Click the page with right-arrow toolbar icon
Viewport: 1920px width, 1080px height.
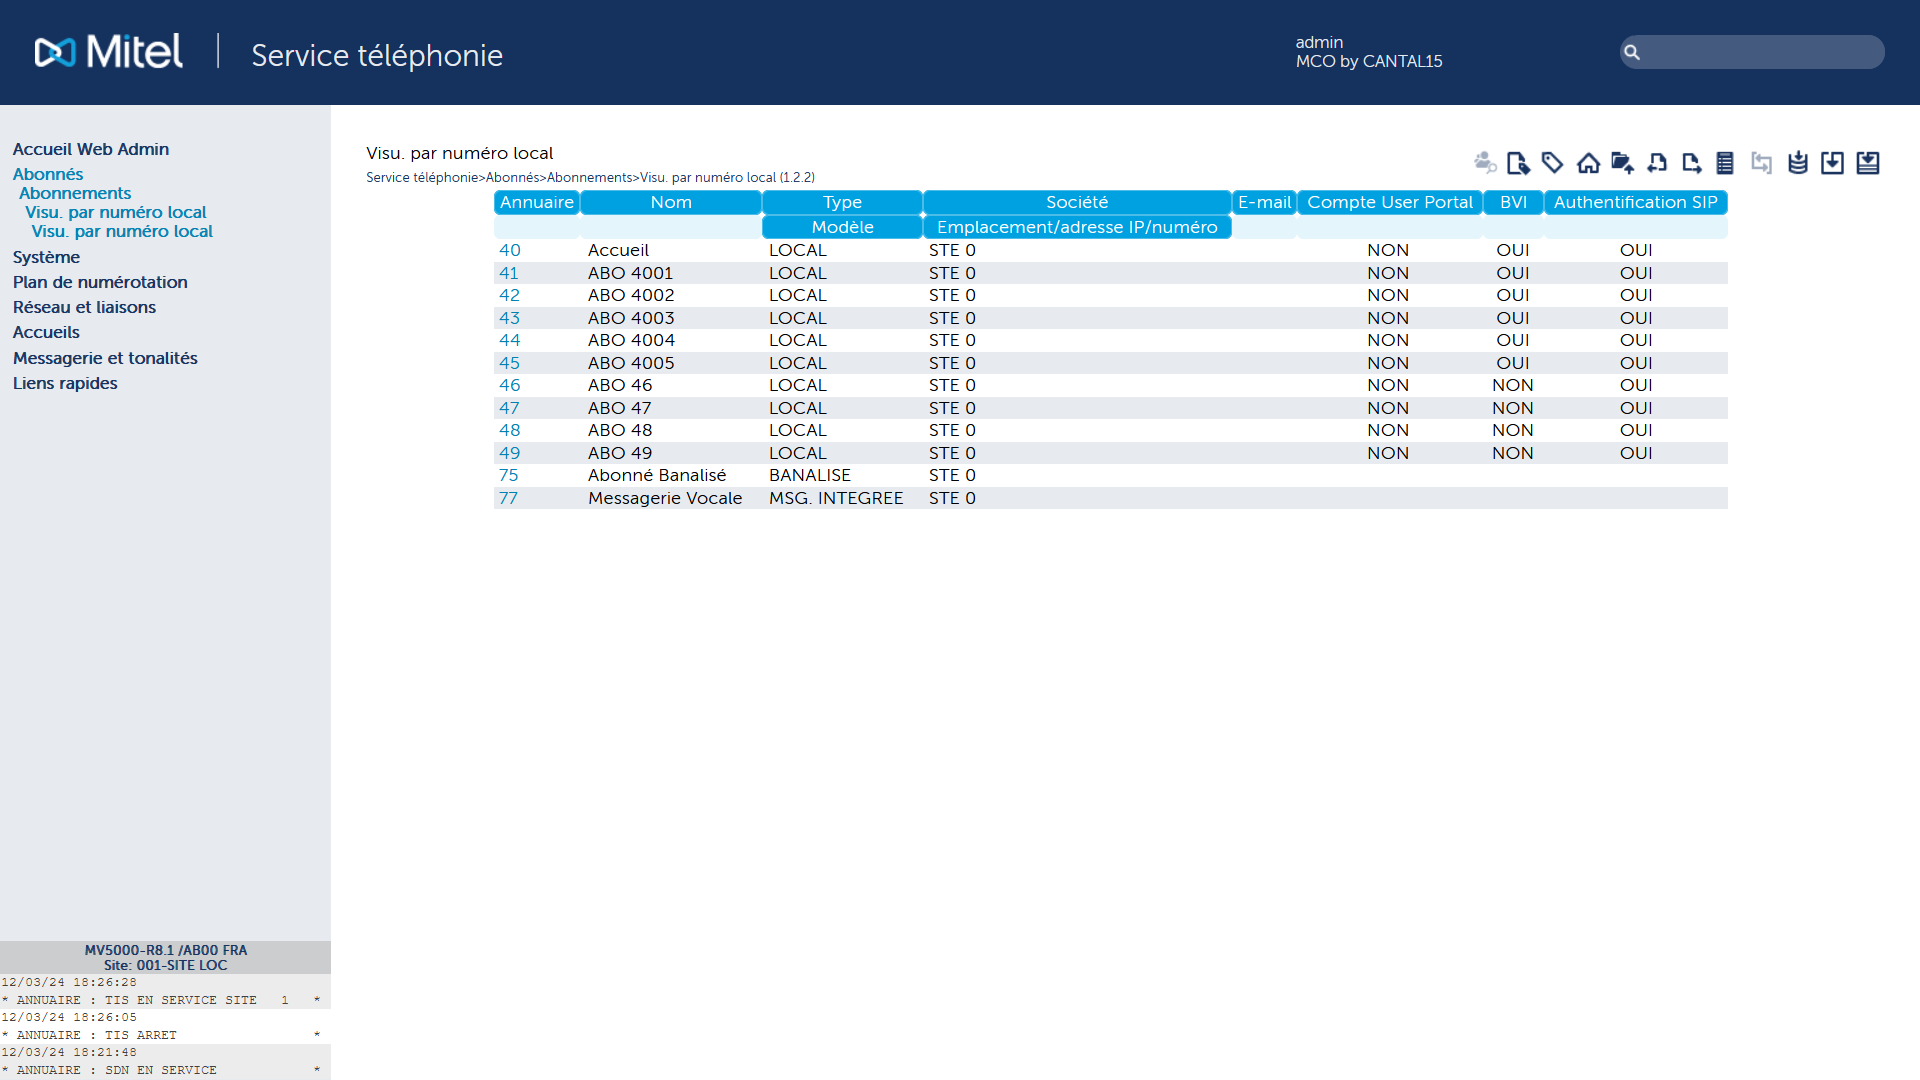[x=1692, y=162]
